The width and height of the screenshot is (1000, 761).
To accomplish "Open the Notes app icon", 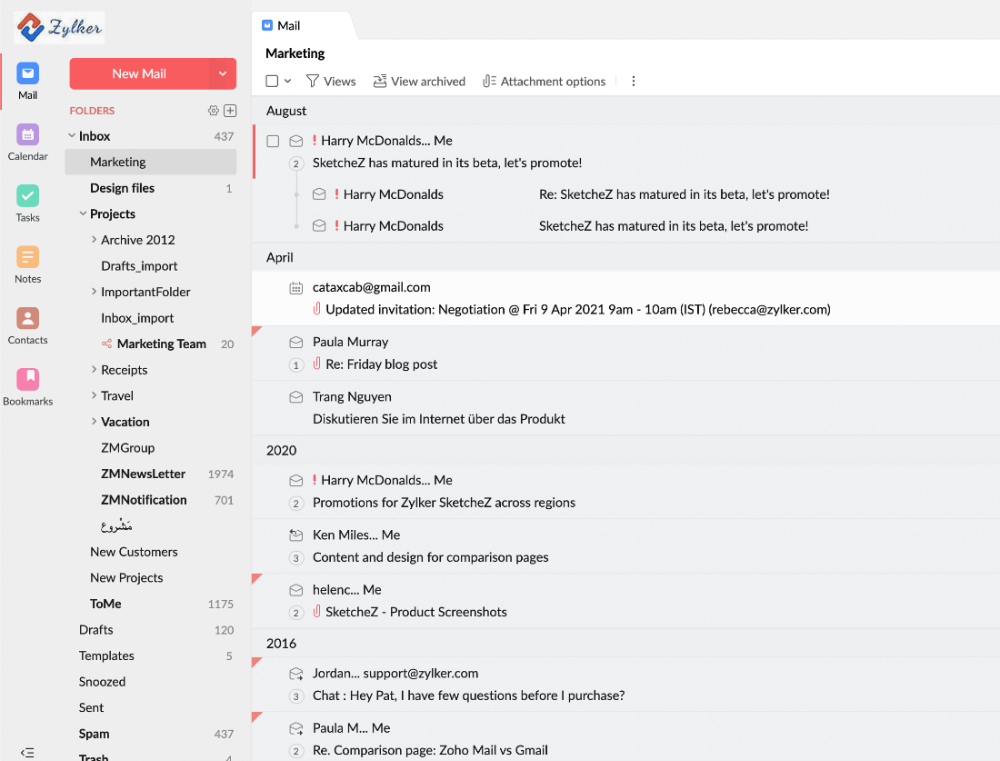I will (x=28, y=257).
